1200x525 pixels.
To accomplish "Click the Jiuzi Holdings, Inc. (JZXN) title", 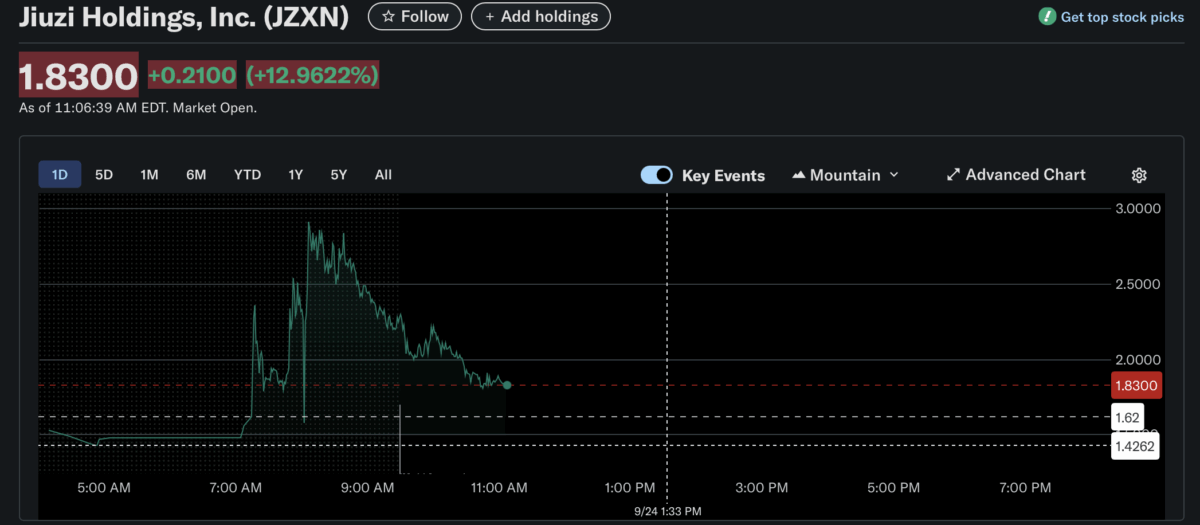I will click(184, 16).
